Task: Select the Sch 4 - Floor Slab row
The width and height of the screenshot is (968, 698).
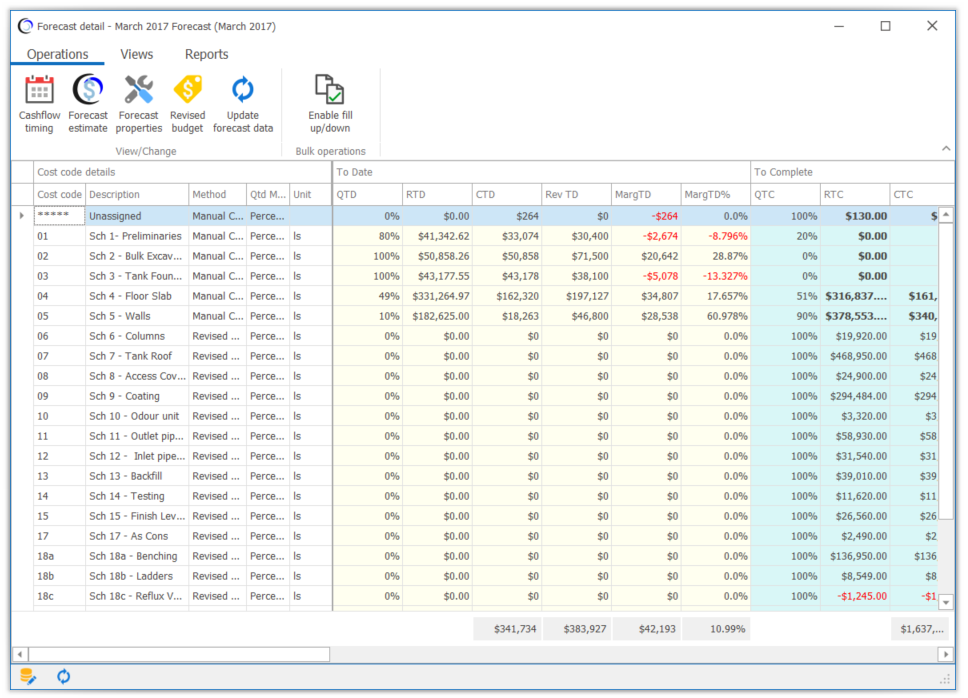Action: pyautogui.click(x=483, y=296)
